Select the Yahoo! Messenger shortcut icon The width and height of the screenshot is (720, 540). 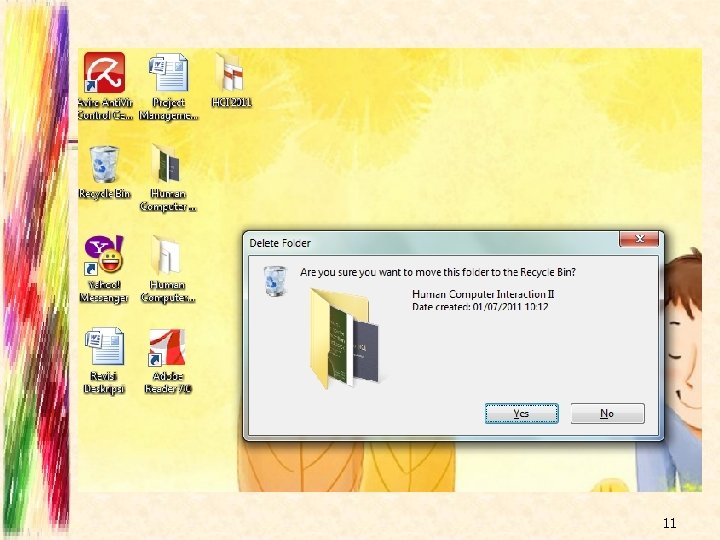click(x=104, y=255)
